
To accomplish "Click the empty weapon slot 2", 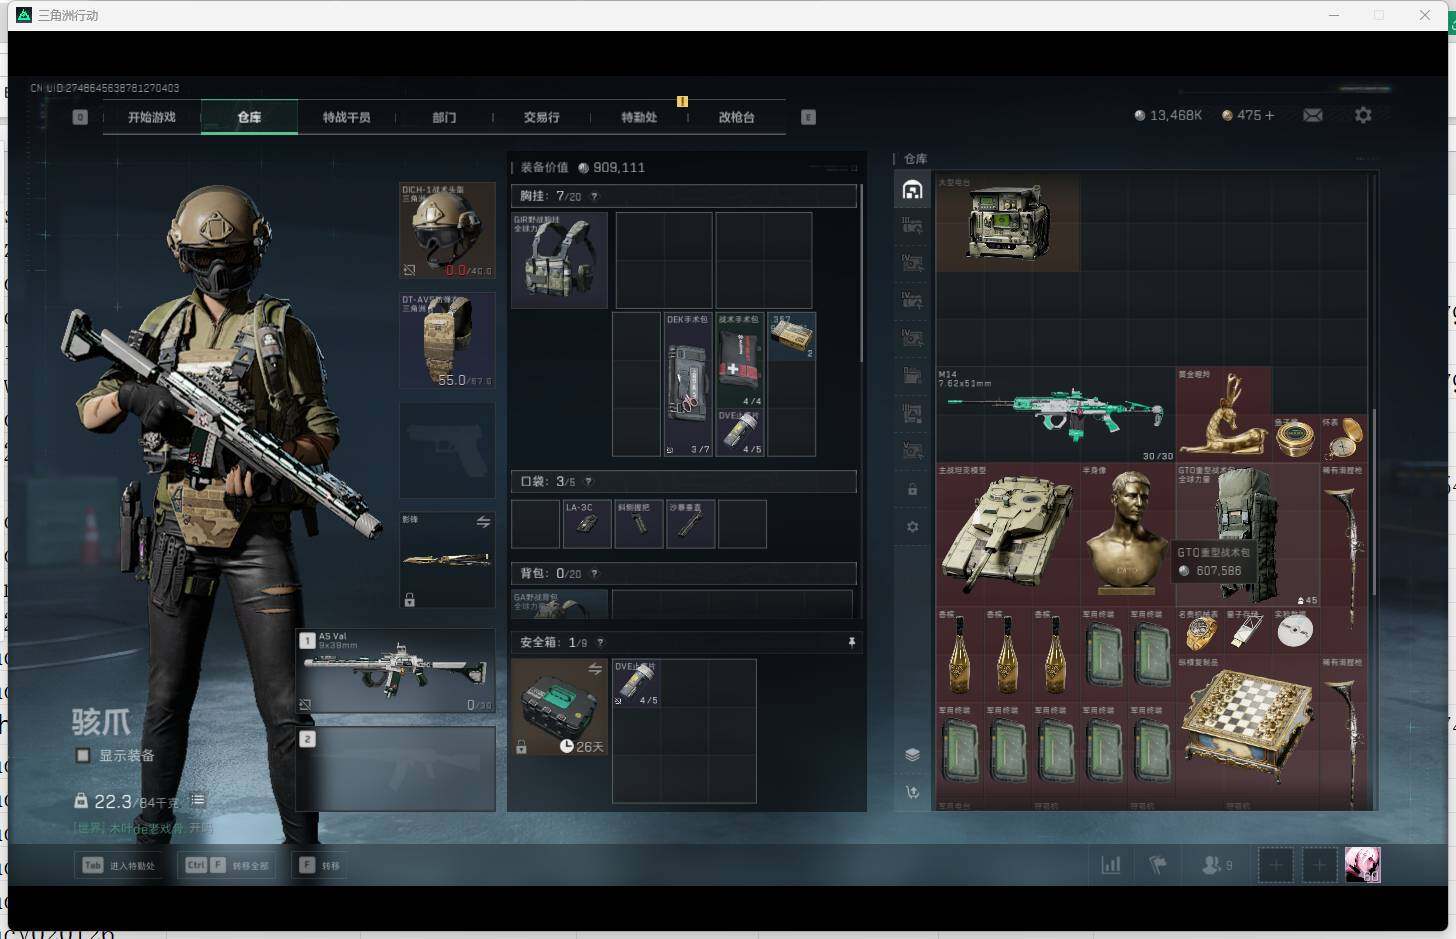I will [396, 768].
